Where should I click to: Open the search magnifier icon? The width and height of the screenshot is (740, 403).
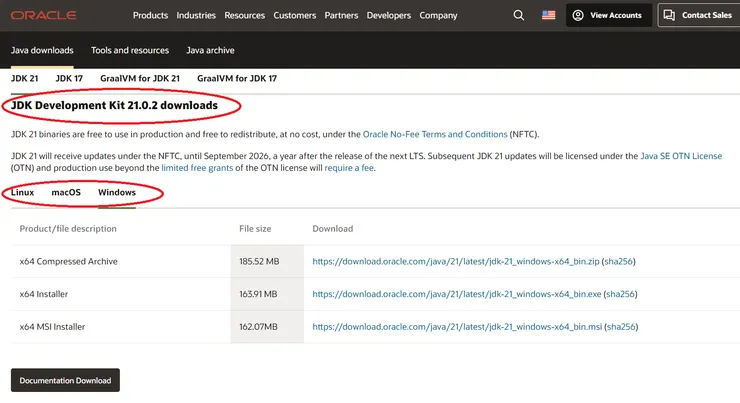pyautogui.click(x=518, y=16)
